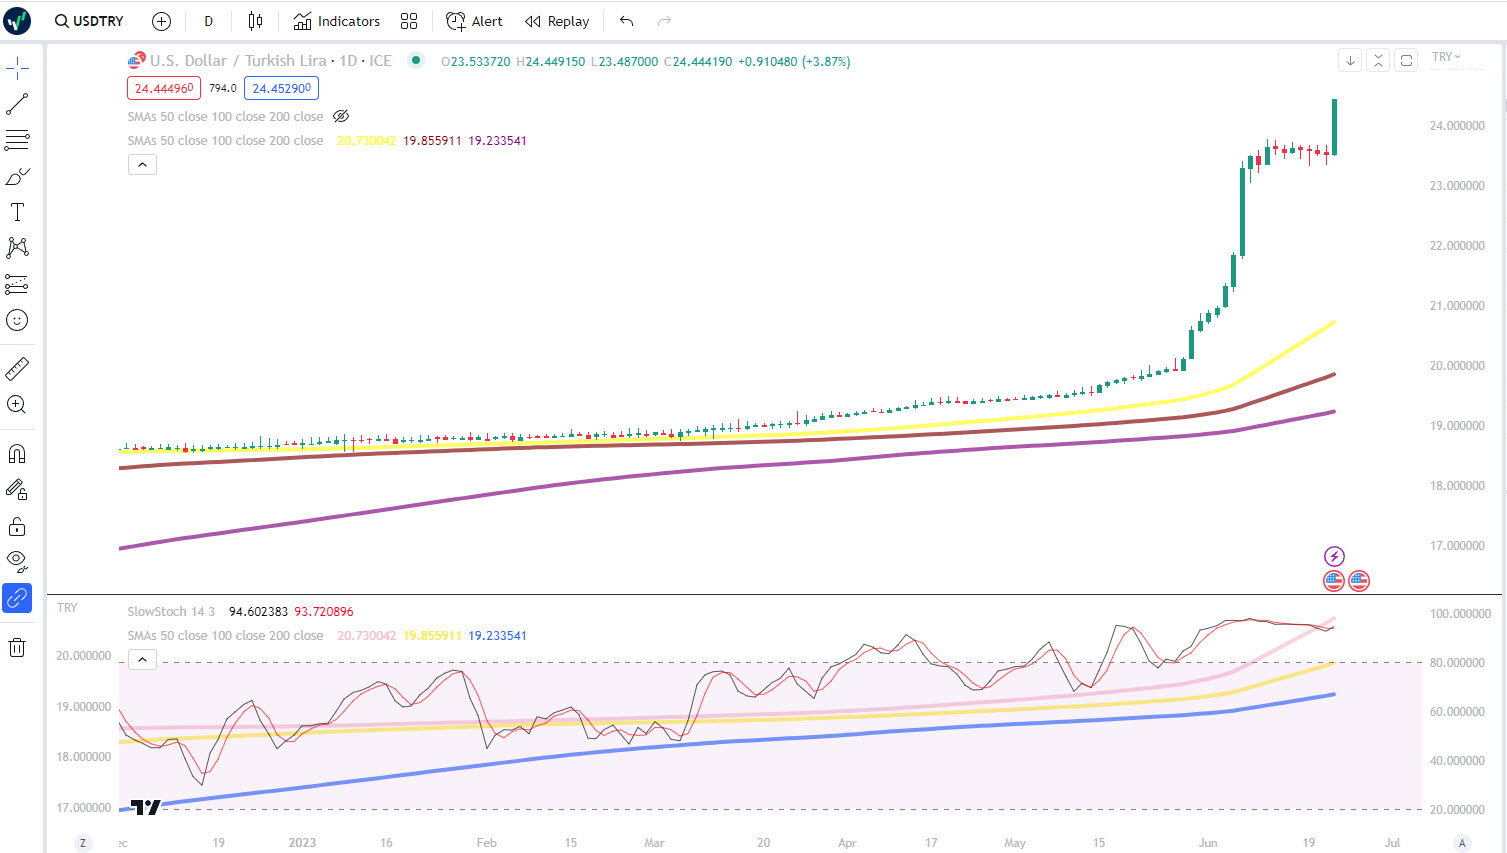This screenshot has height=853, width=1507.
Task: Remove drawings with the trash icon
Action: click(17, 648)
